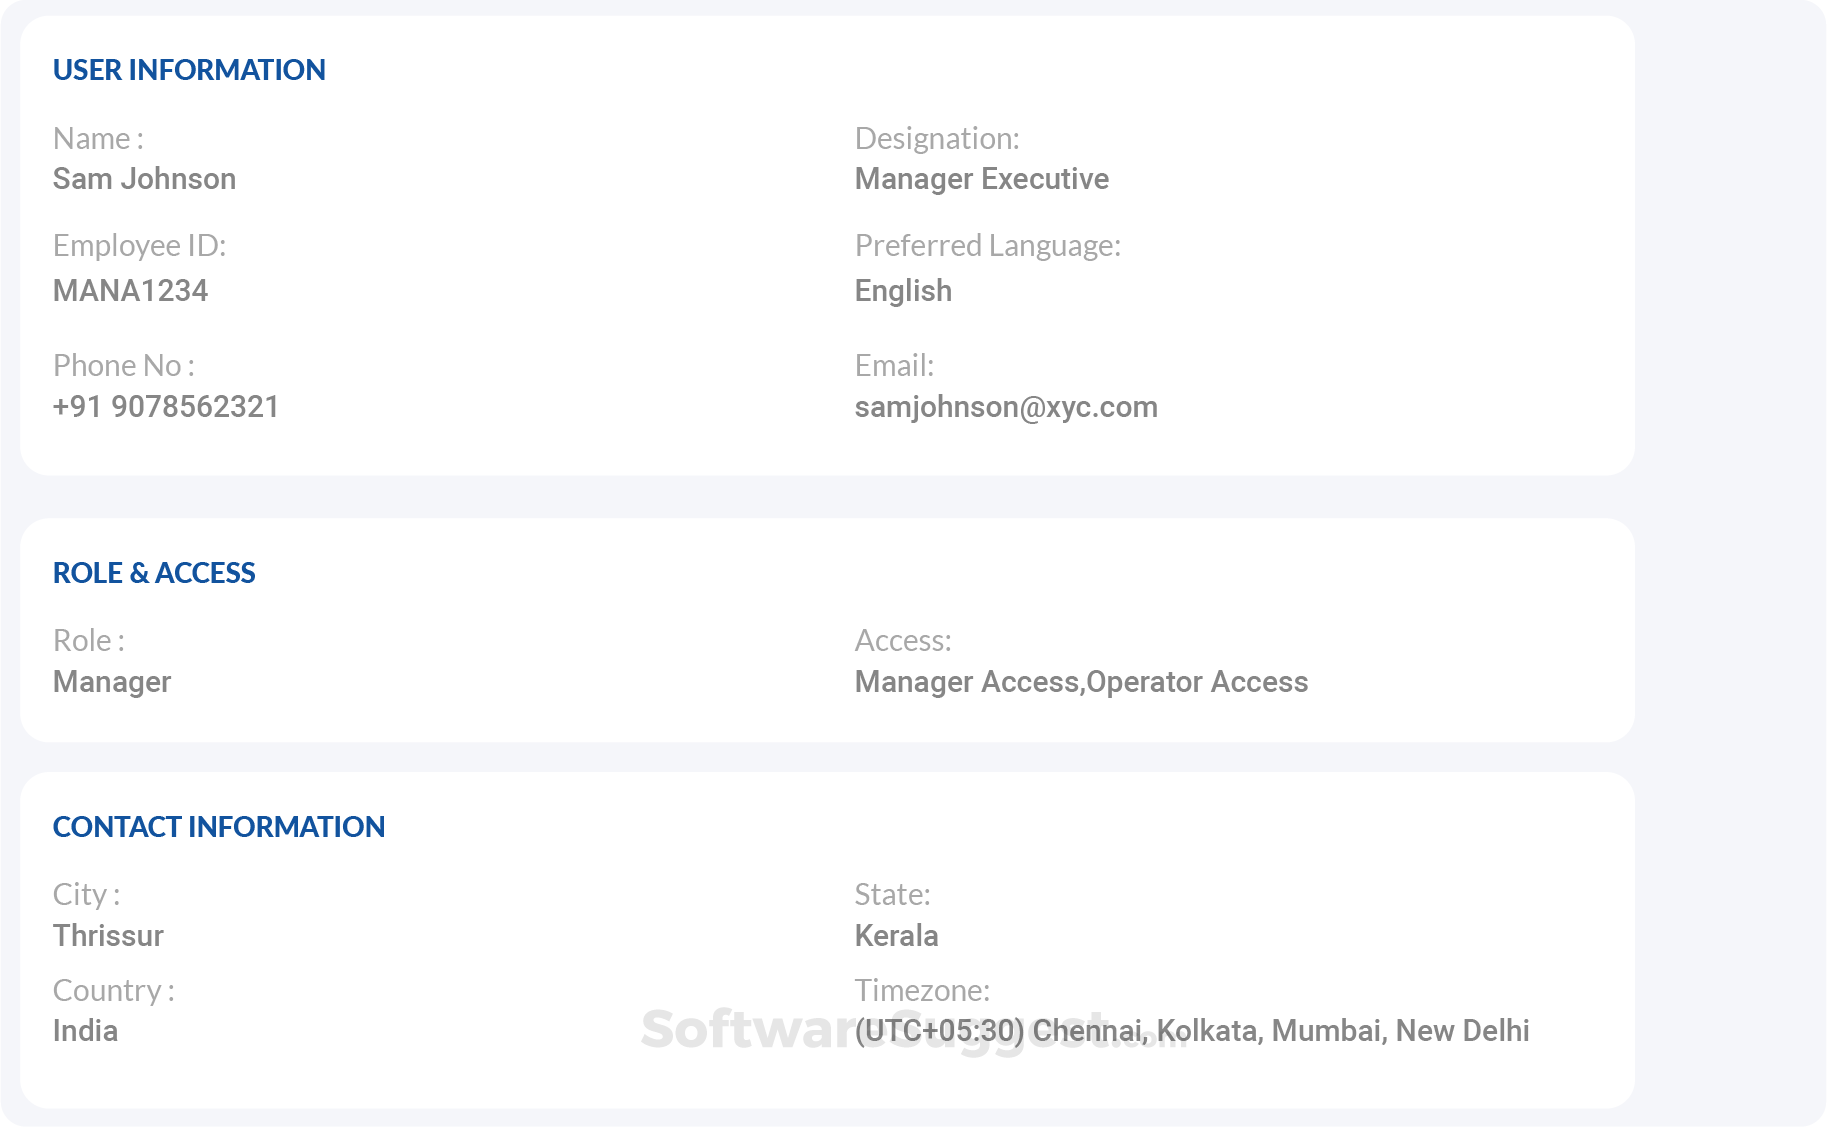Select Manager Access,Operator Access value
The width and height of the screenshot is (1827, 1127).
pos(1081,682)
